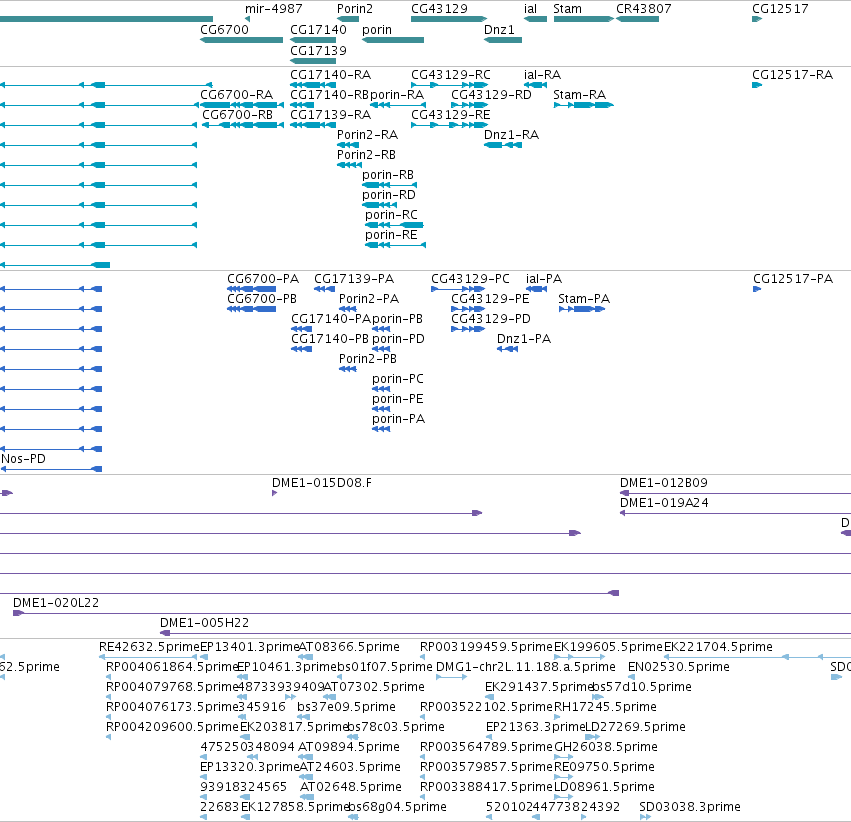Select protein CG43129-PE
The height and width of the screenshot is (822, 851).
(x=468, y=309)
